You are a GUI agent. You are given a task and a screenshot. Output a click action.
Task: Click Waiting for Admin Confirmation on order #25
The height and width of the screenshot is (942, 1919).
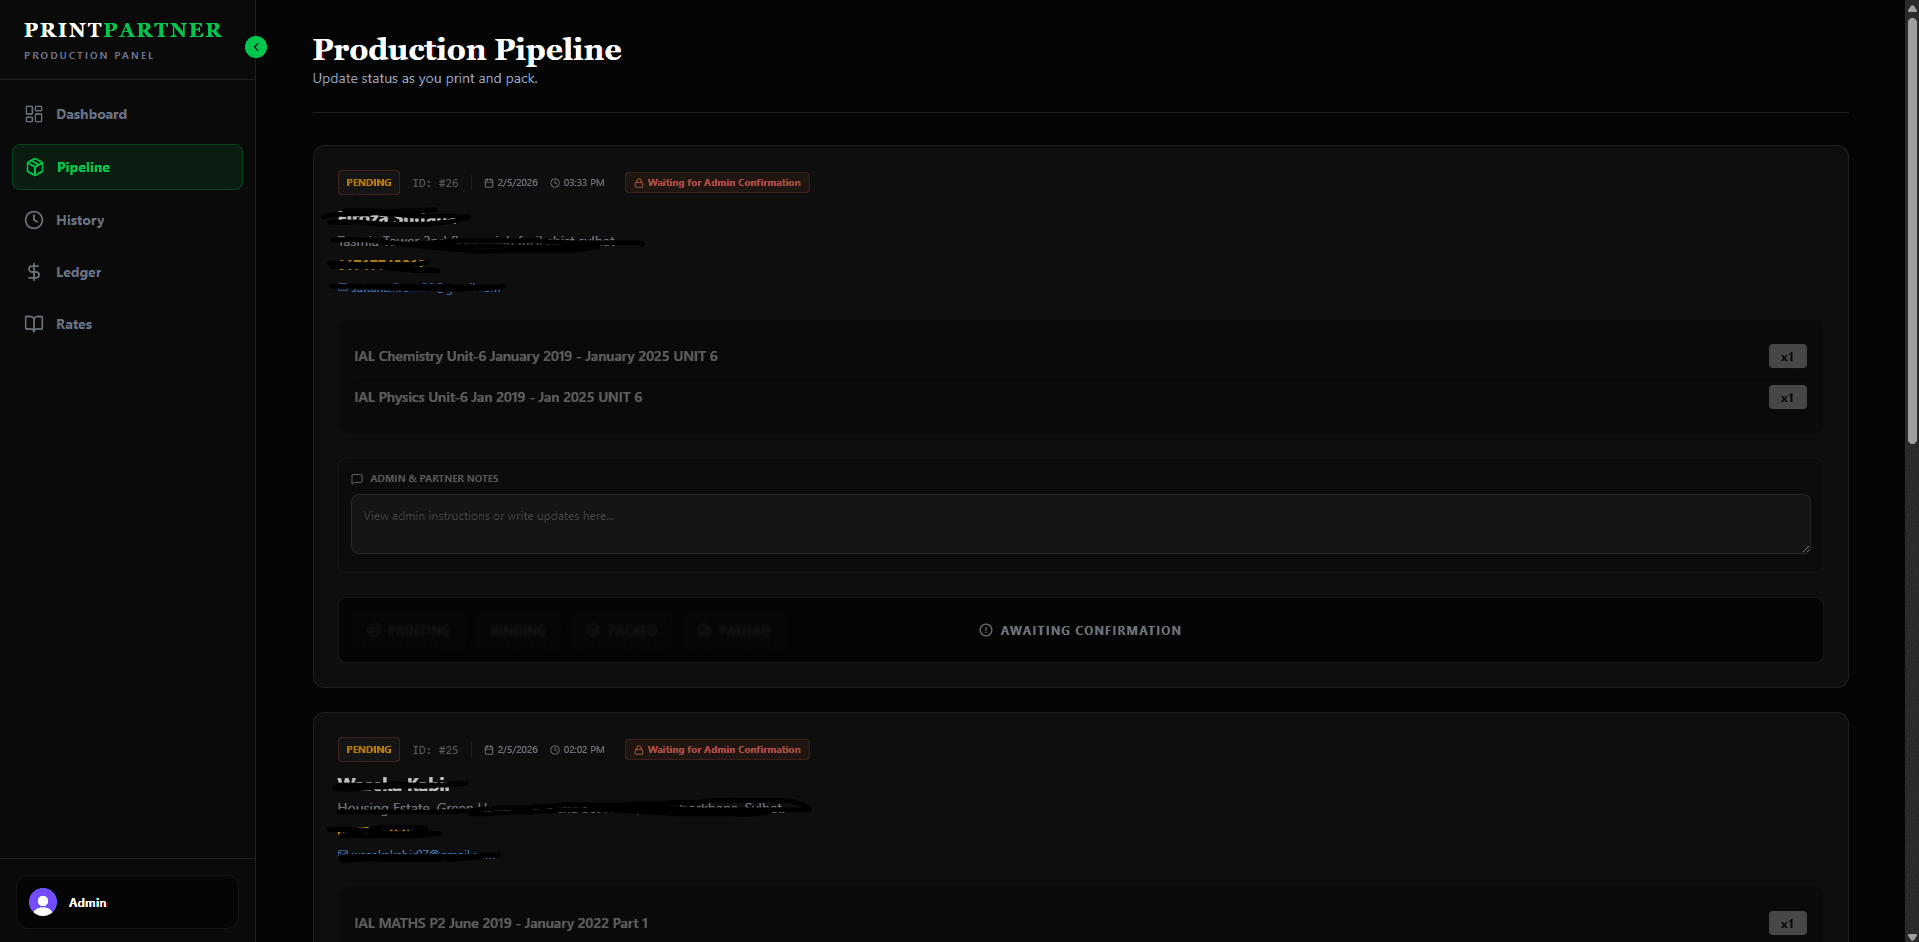[x=717, y=750]
